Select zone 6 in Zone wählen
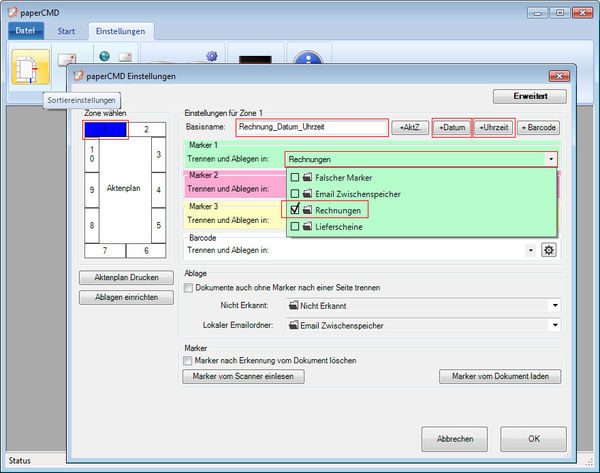600x473 pixels. (x=146, y=251)
